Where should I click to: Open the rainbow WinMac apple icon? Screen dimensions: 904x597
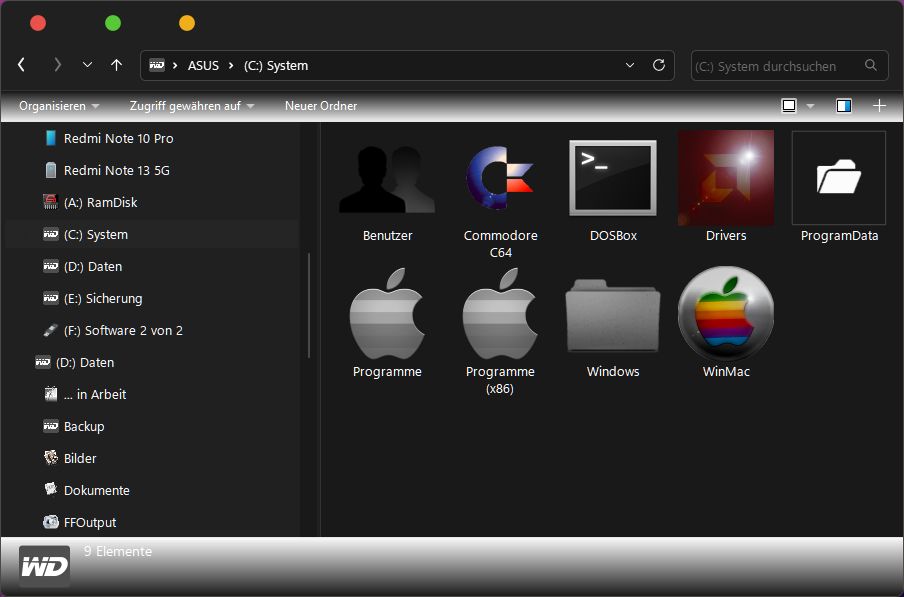point(726,313)
